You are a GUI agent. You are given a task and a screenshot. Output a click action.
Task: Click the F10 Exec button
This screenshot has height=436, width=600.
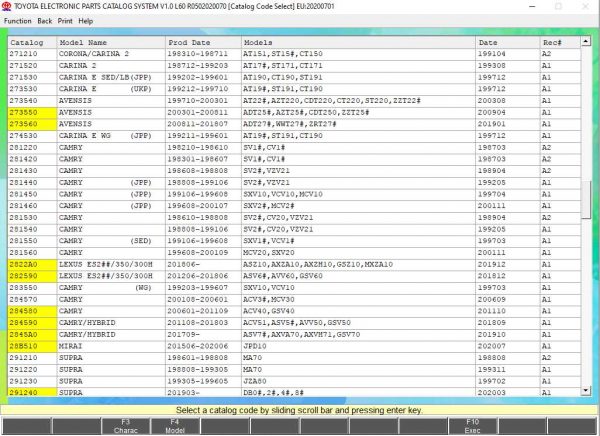[472, 426]
